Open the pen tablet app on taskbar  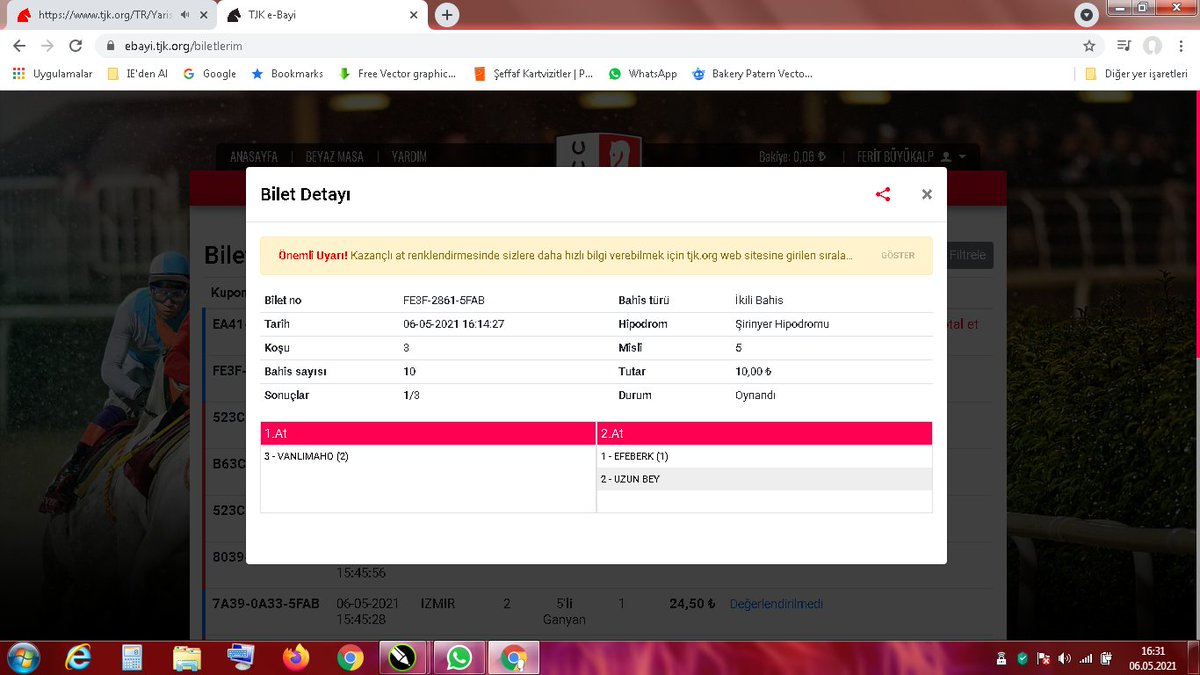pos(404,658)
